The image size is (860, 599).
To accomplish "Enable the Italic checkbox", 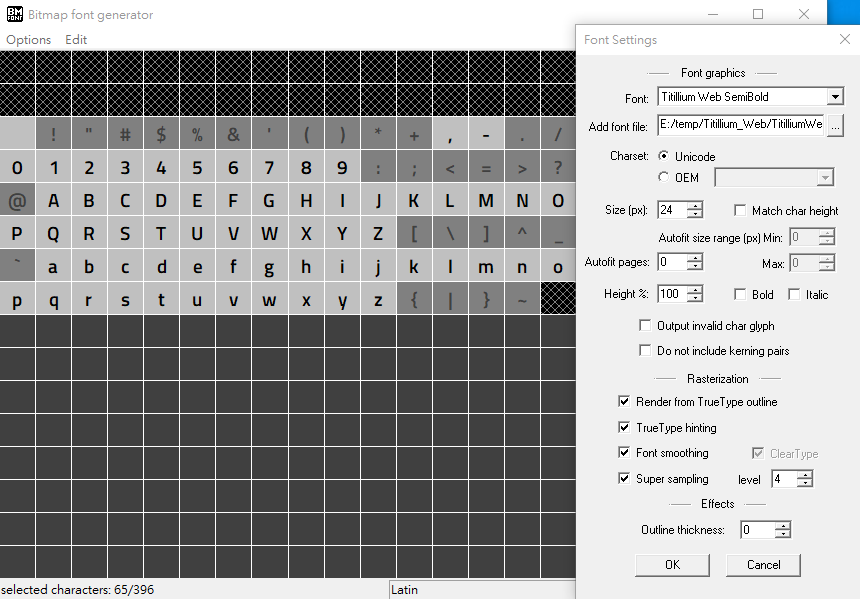I will (x=794, y=295).
